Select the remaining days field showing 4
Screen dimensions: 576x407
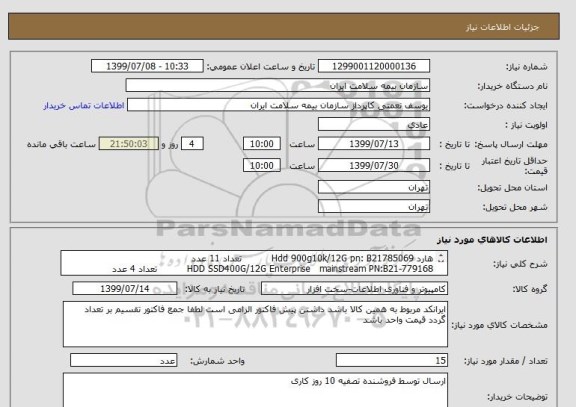[192, 144]
